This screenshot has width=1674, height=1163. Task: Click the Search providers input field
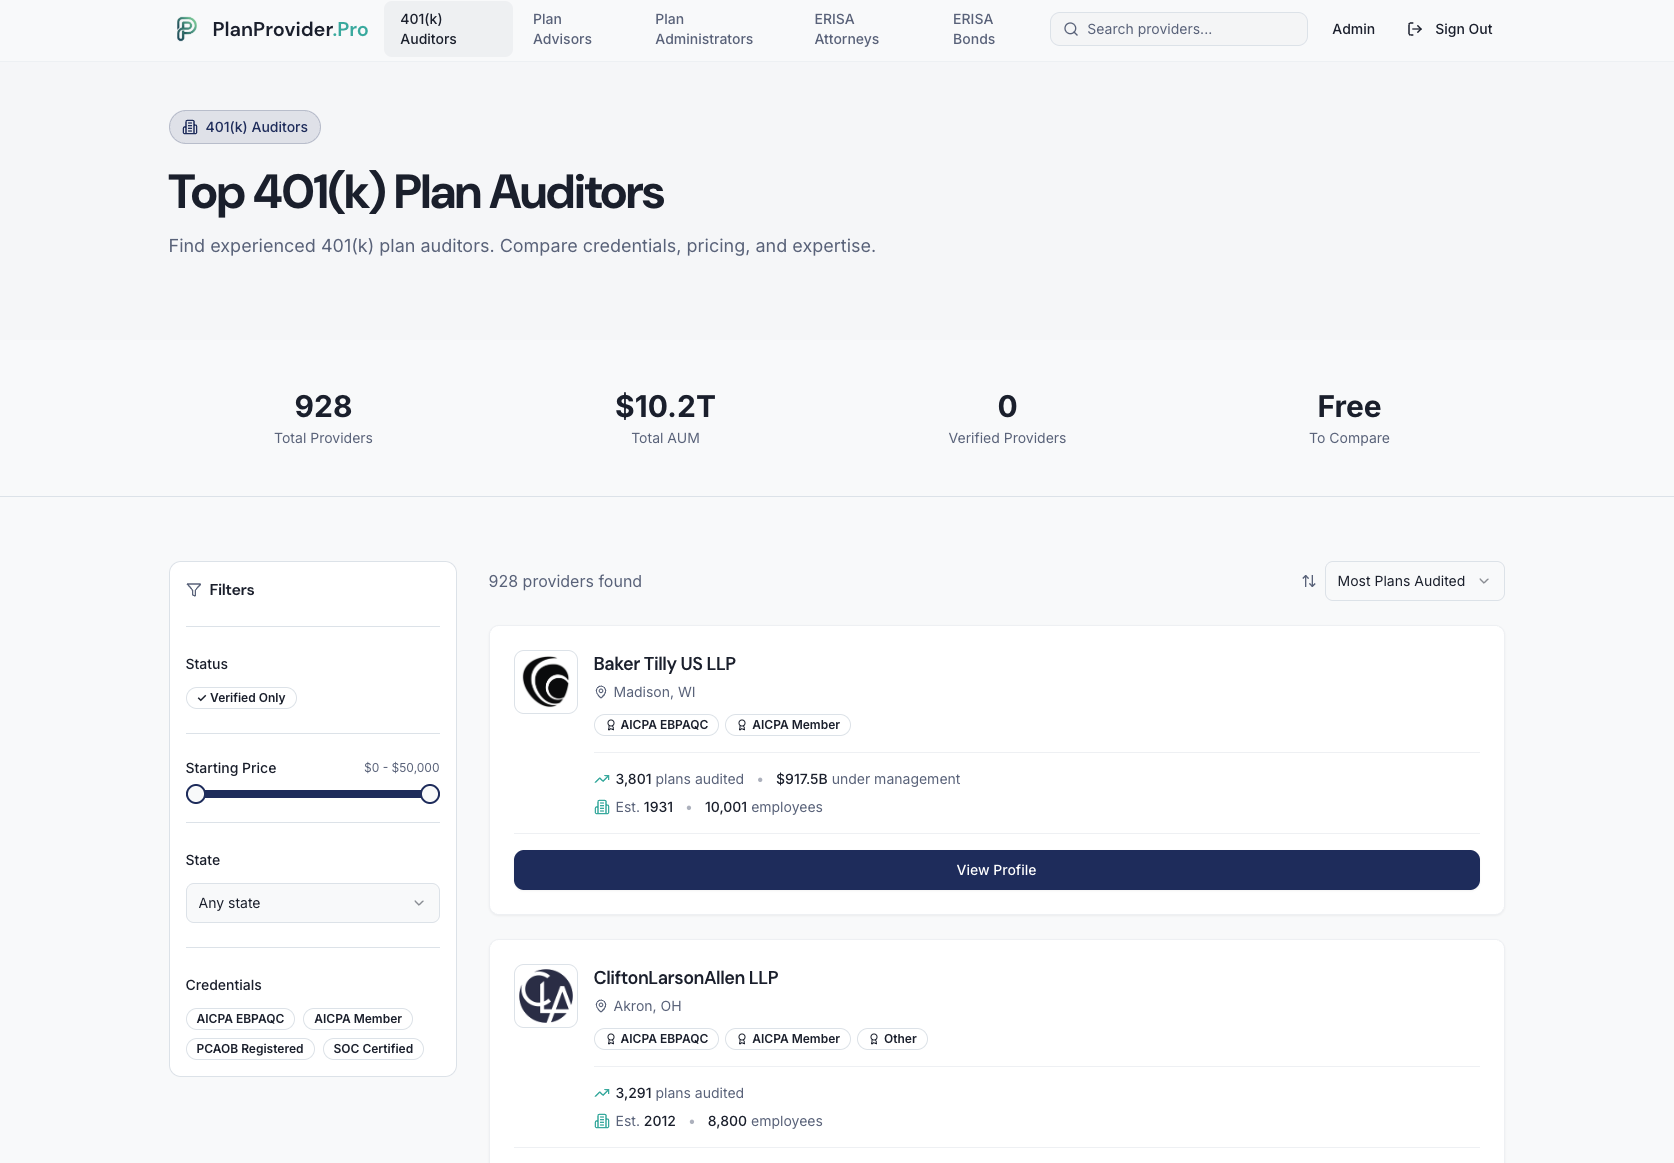pos(1190,29)
